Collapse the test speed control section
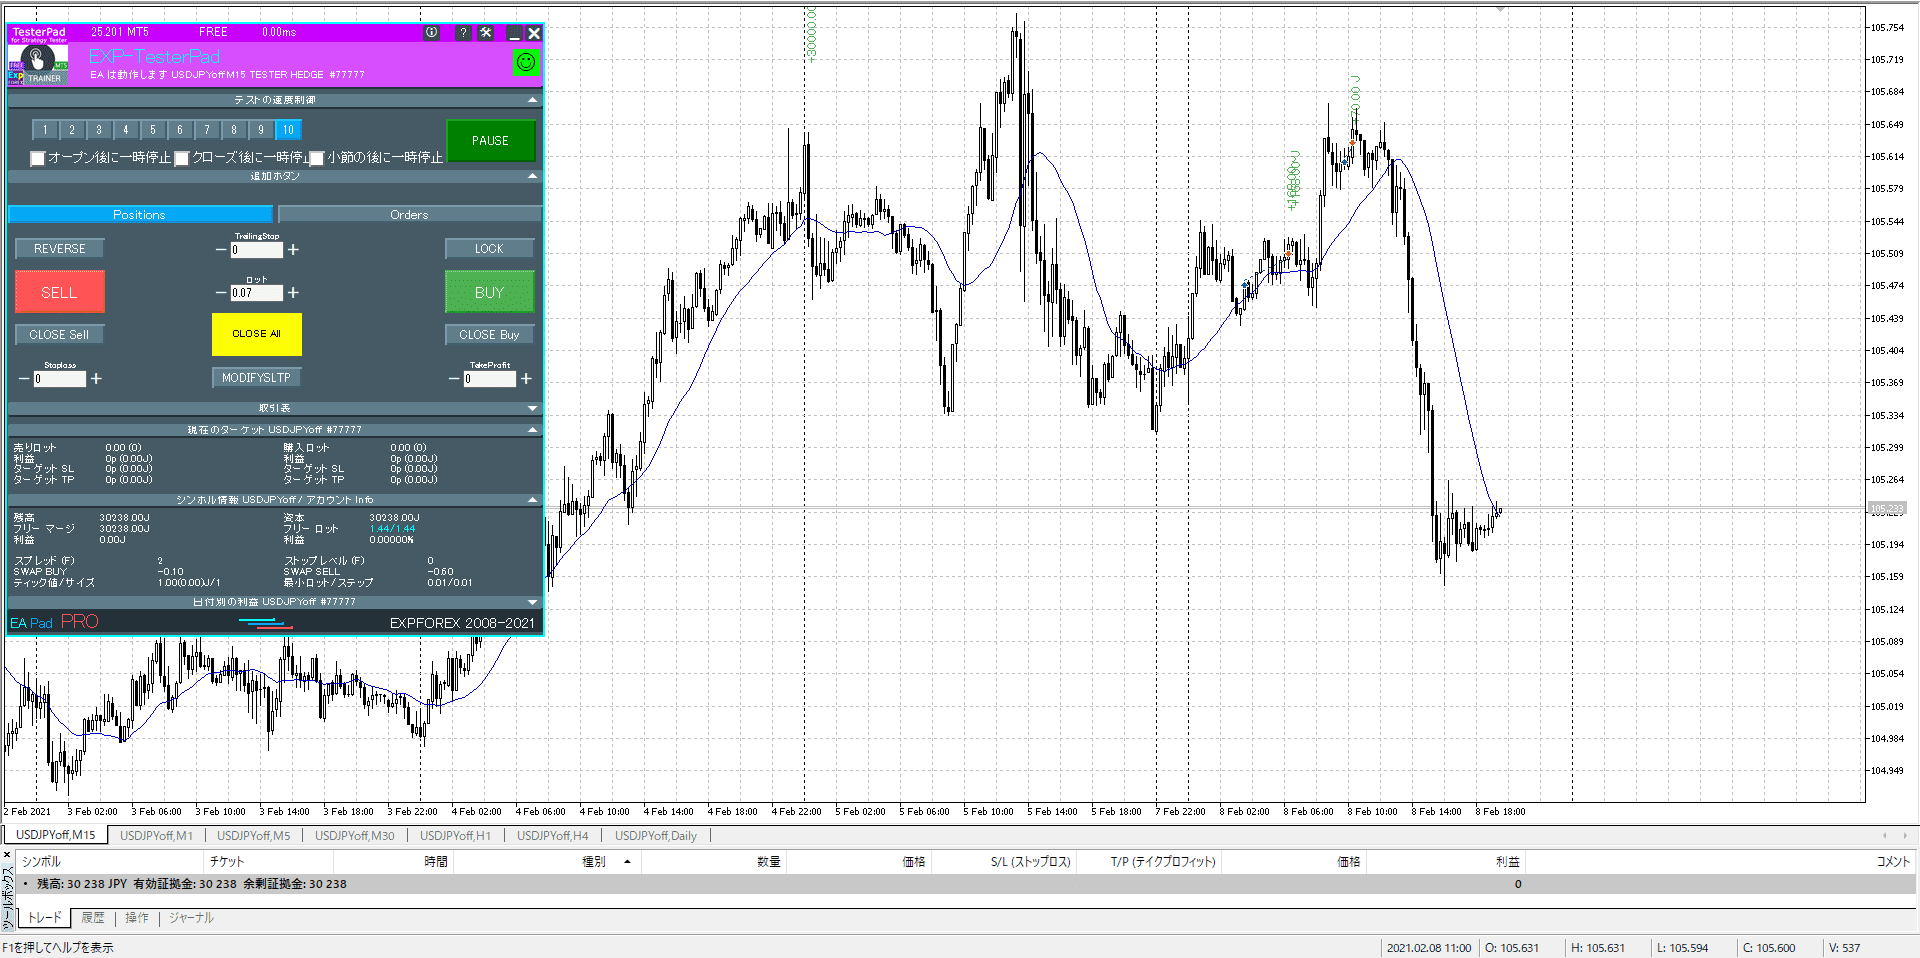Image resolution: width=1920 pixels, height=958 pixels. (532, 100)
